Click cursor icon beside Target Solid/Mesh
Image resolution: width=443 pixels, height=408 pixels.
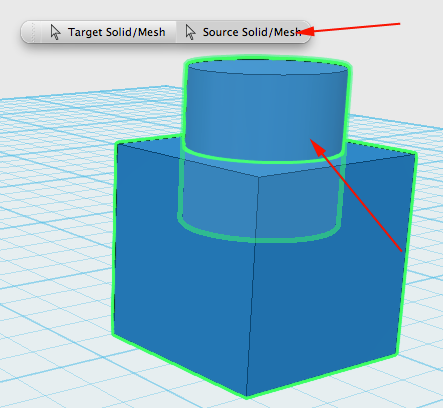(x=56, y=32)
